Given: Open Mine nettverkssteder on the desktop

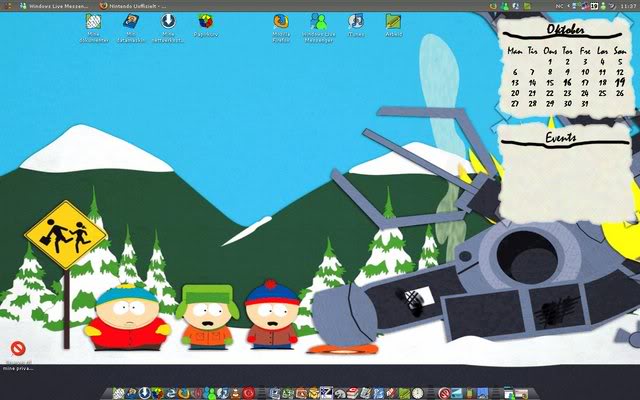Looking at the screenshot, I should coord(168,27).
